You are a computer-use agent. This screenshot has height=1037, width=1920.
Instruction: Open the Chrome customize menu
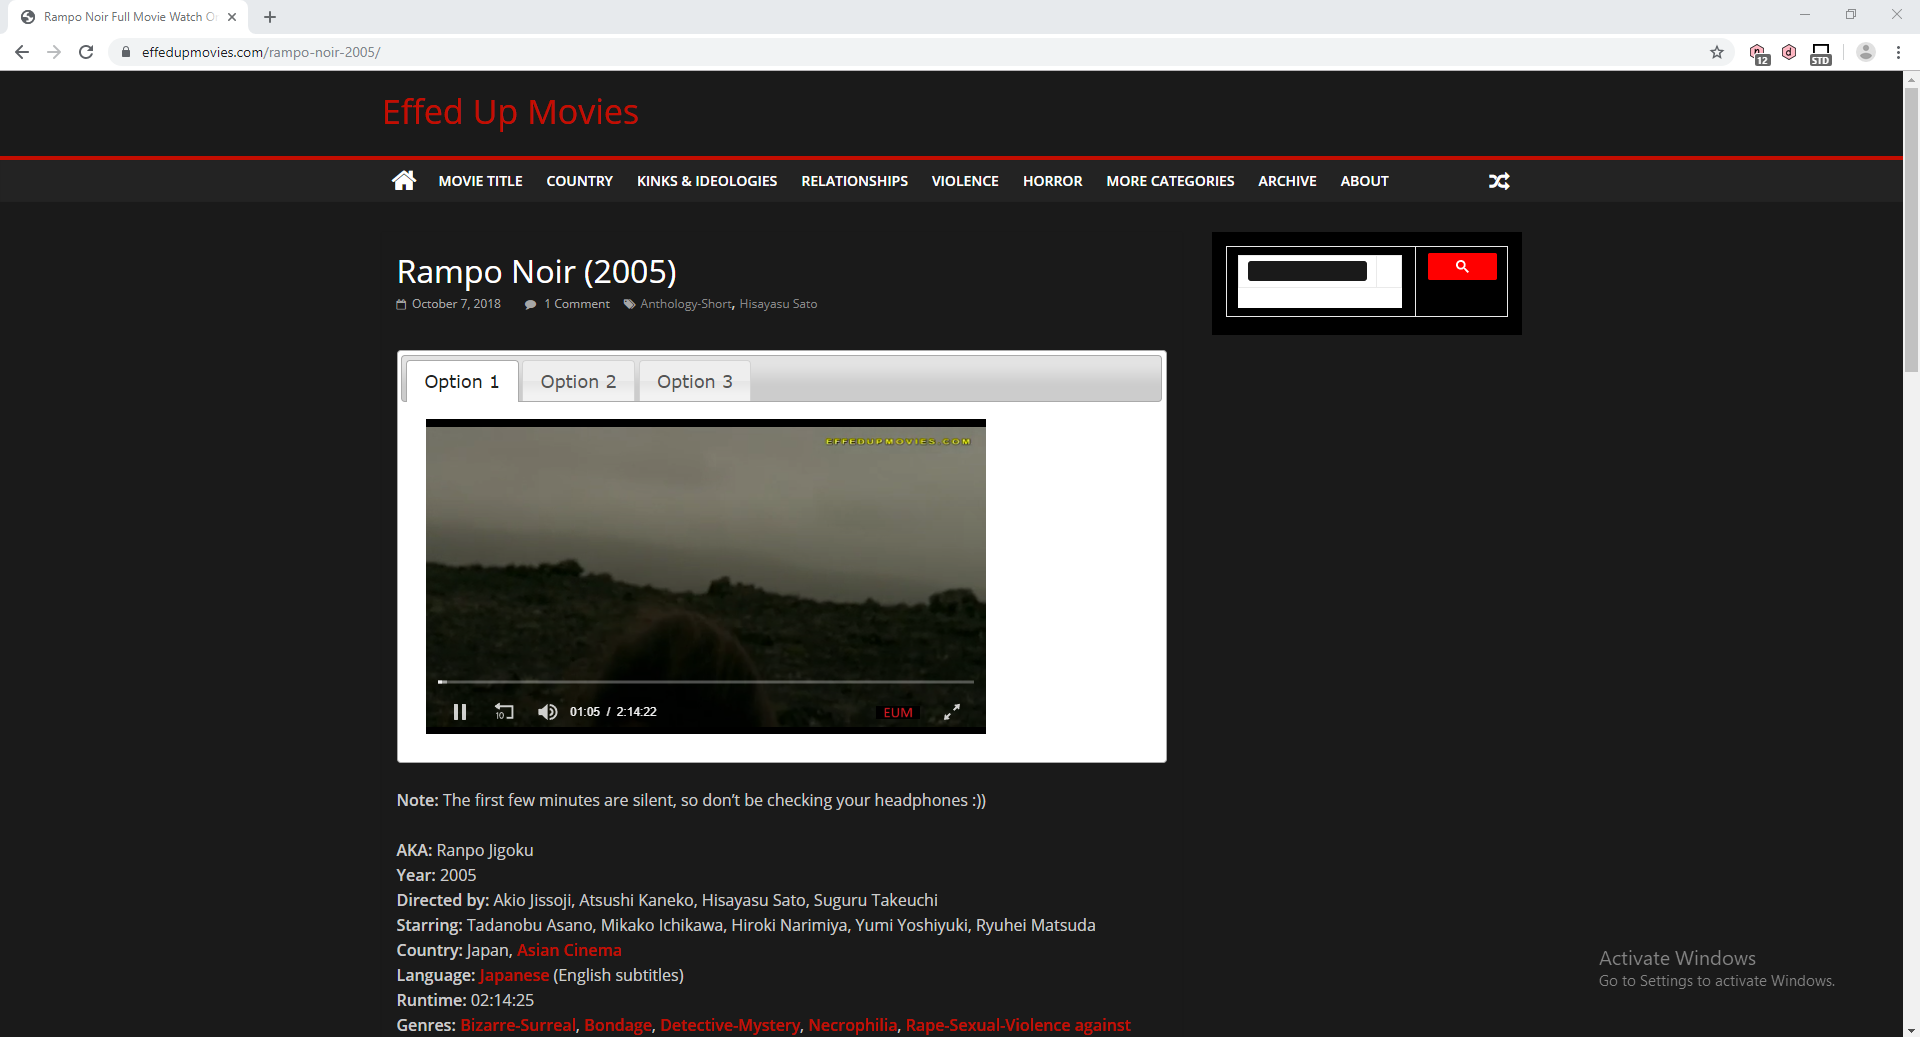(1899, 52)
